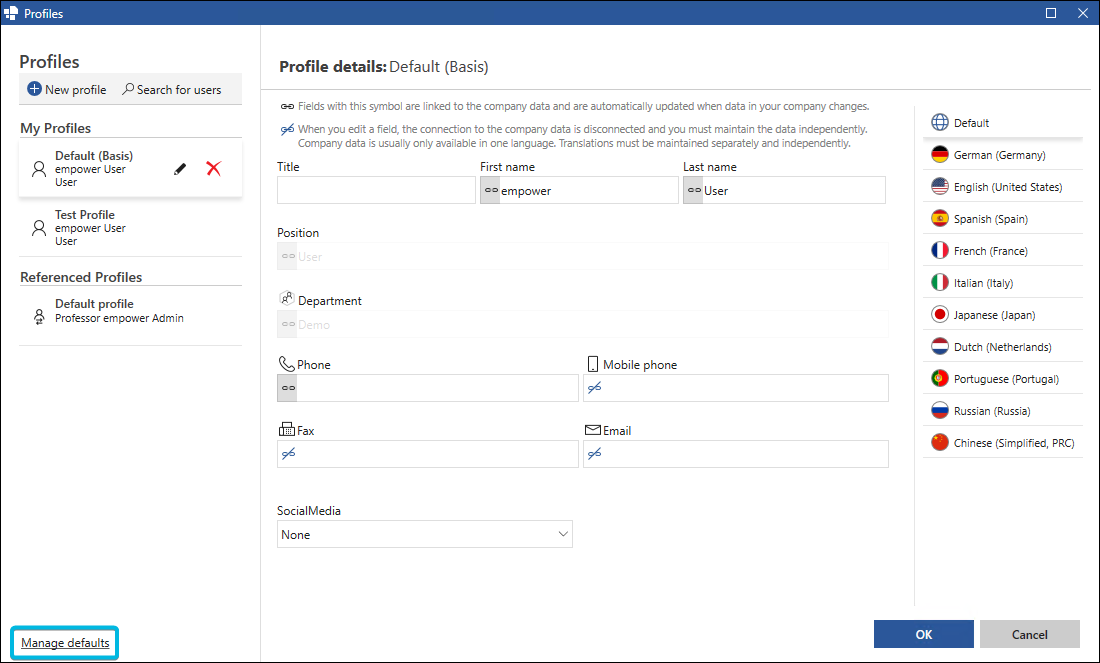1100x663 pixels.
Task: Click the Department field showing Demo
Action: (x=583, y=324)
